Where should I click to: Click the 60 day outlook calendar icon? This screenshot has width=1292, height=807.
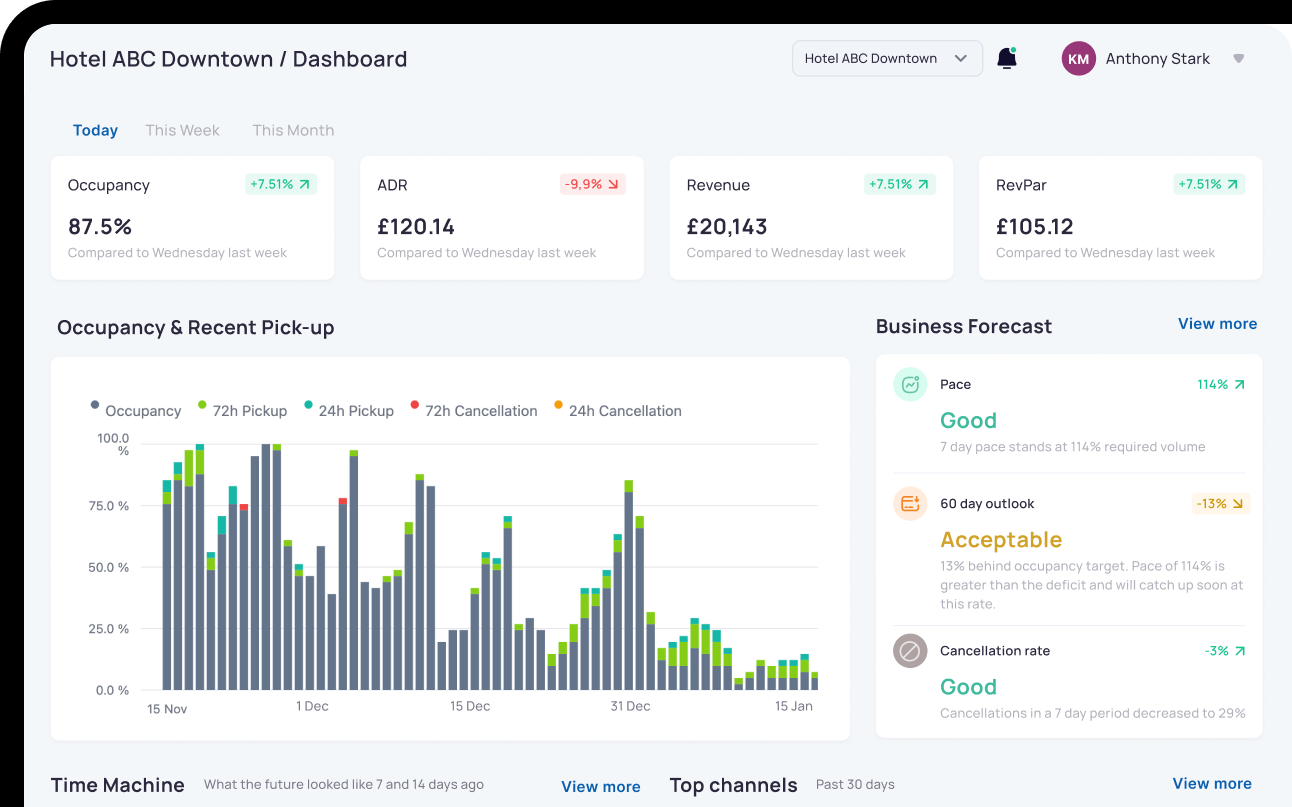point(910,504)
